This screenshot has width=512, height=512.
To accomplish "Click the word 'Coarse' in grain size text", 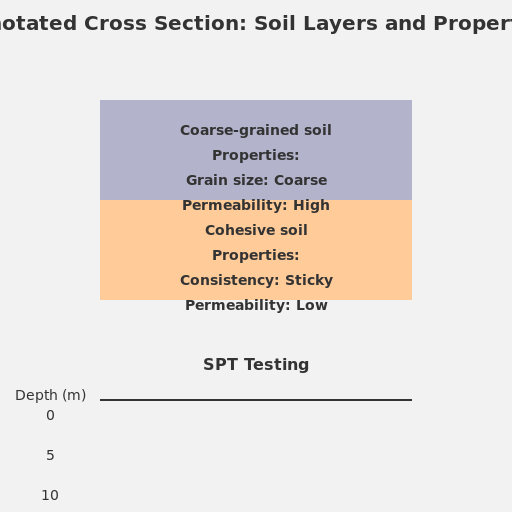I will point(301,180).
